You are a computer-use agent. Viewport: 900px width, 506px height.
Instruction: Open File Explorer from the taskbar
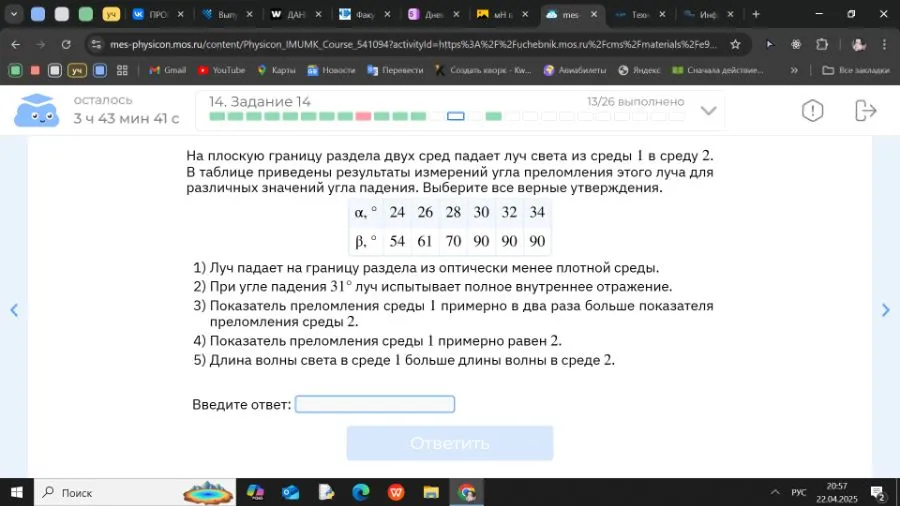click(430, 492)
